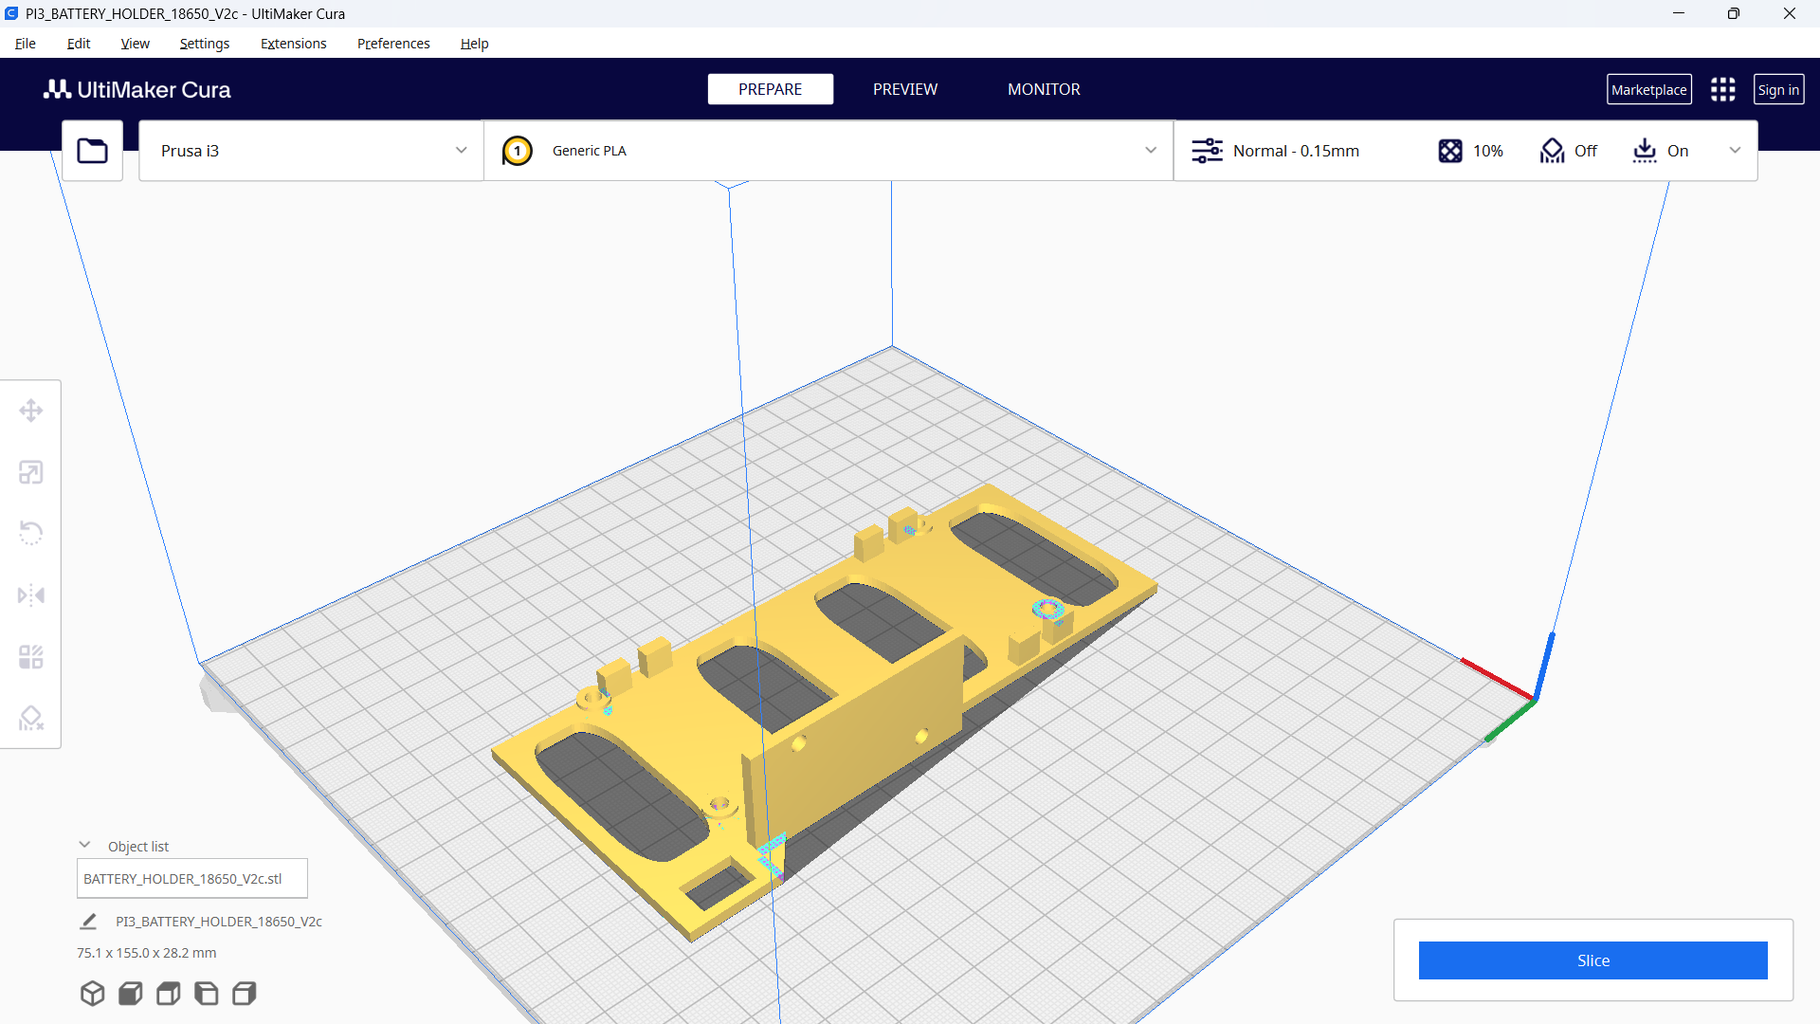Open a file using the folder icon
The image size is (1820, 1024).
[x=91, y=150]
